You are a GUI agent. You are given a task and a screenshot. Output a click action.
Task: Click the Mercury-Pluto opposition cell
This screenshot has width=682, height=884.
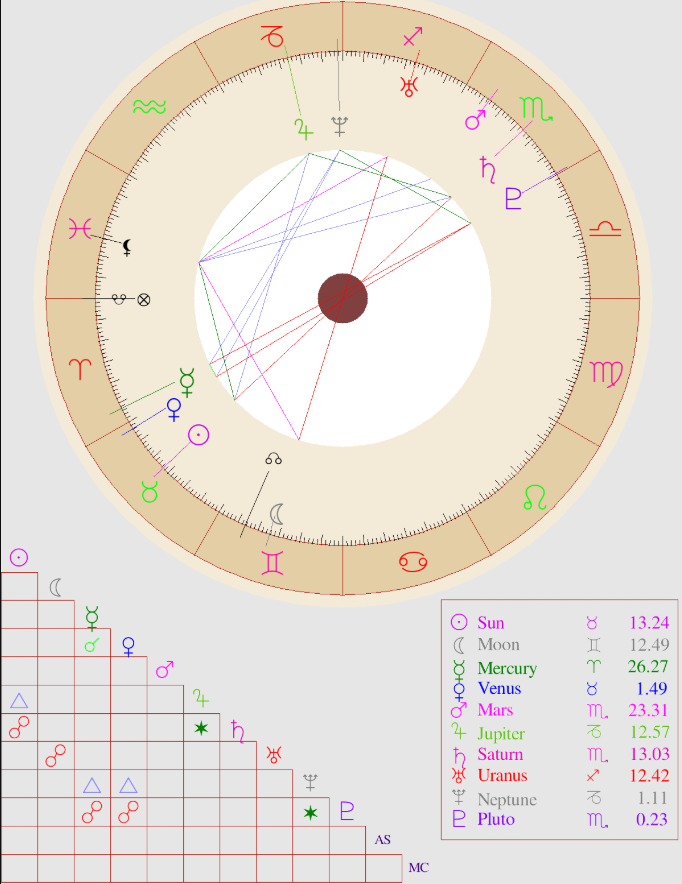[92, 812]
